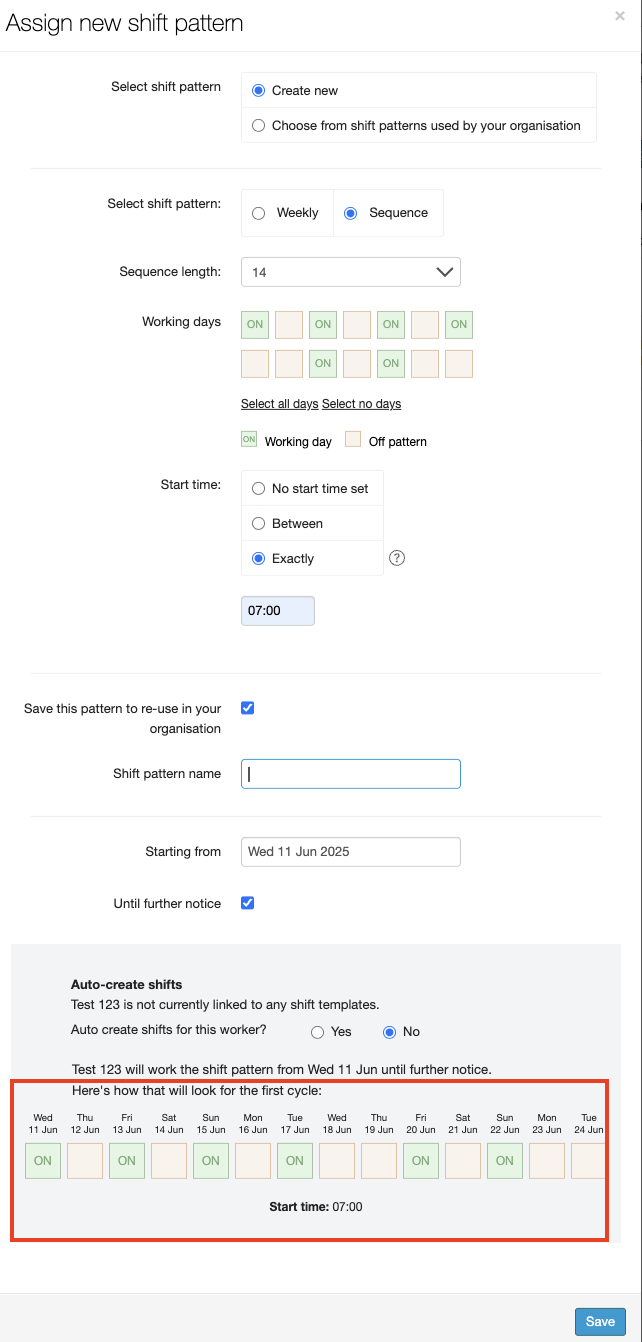
Task: Select the Between start time option
Action: tap(259, 524)
